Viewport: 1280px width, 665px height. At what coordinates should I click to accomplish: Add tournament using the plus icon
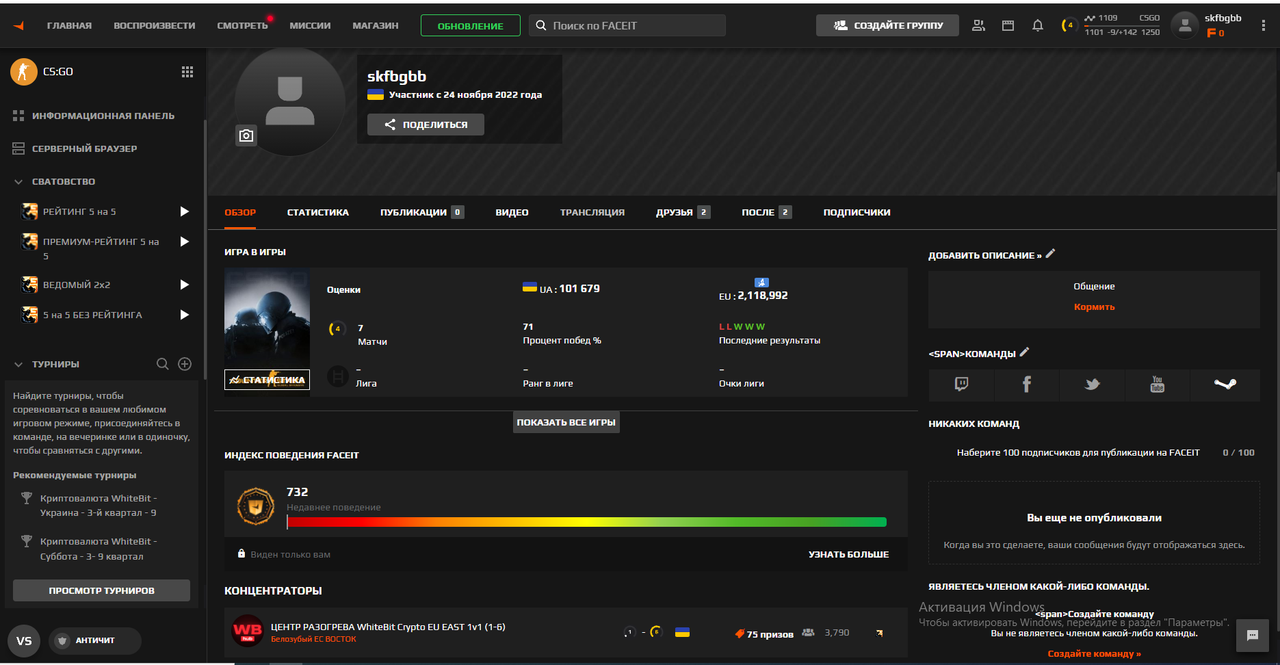185,364
